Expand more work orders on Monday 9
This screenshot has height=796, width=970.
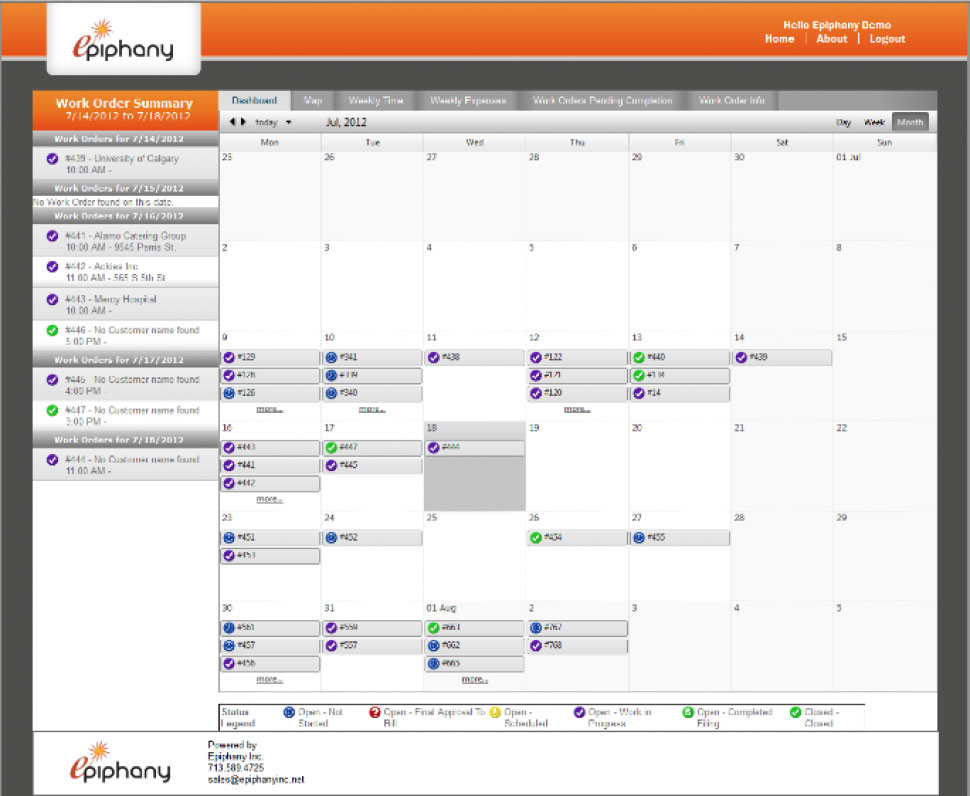[x=270, y=409]
